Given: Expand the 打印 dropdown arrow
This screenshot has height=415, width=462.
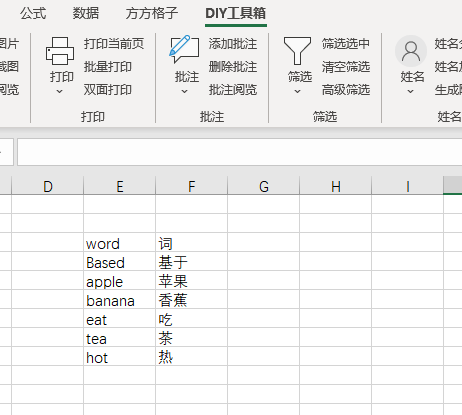Looking at the screenshot, I should coord(60,91).
